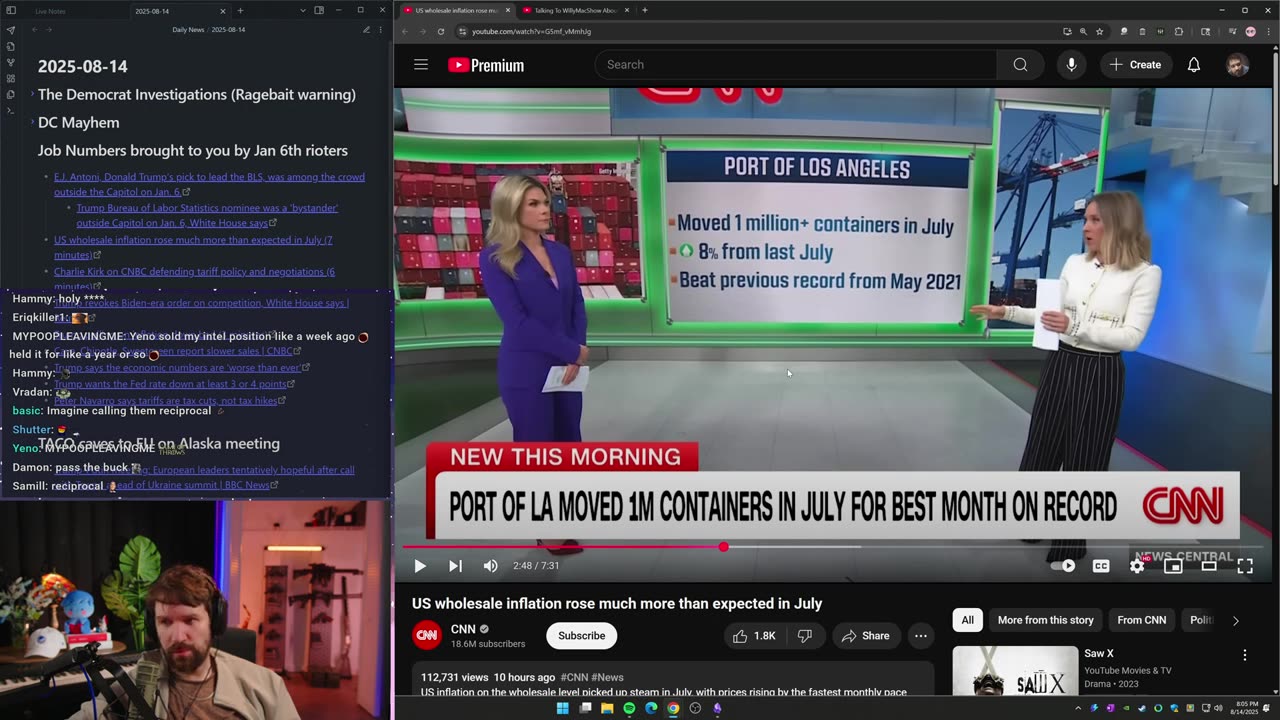Show hidden system tray icons

click(1078, 708)
